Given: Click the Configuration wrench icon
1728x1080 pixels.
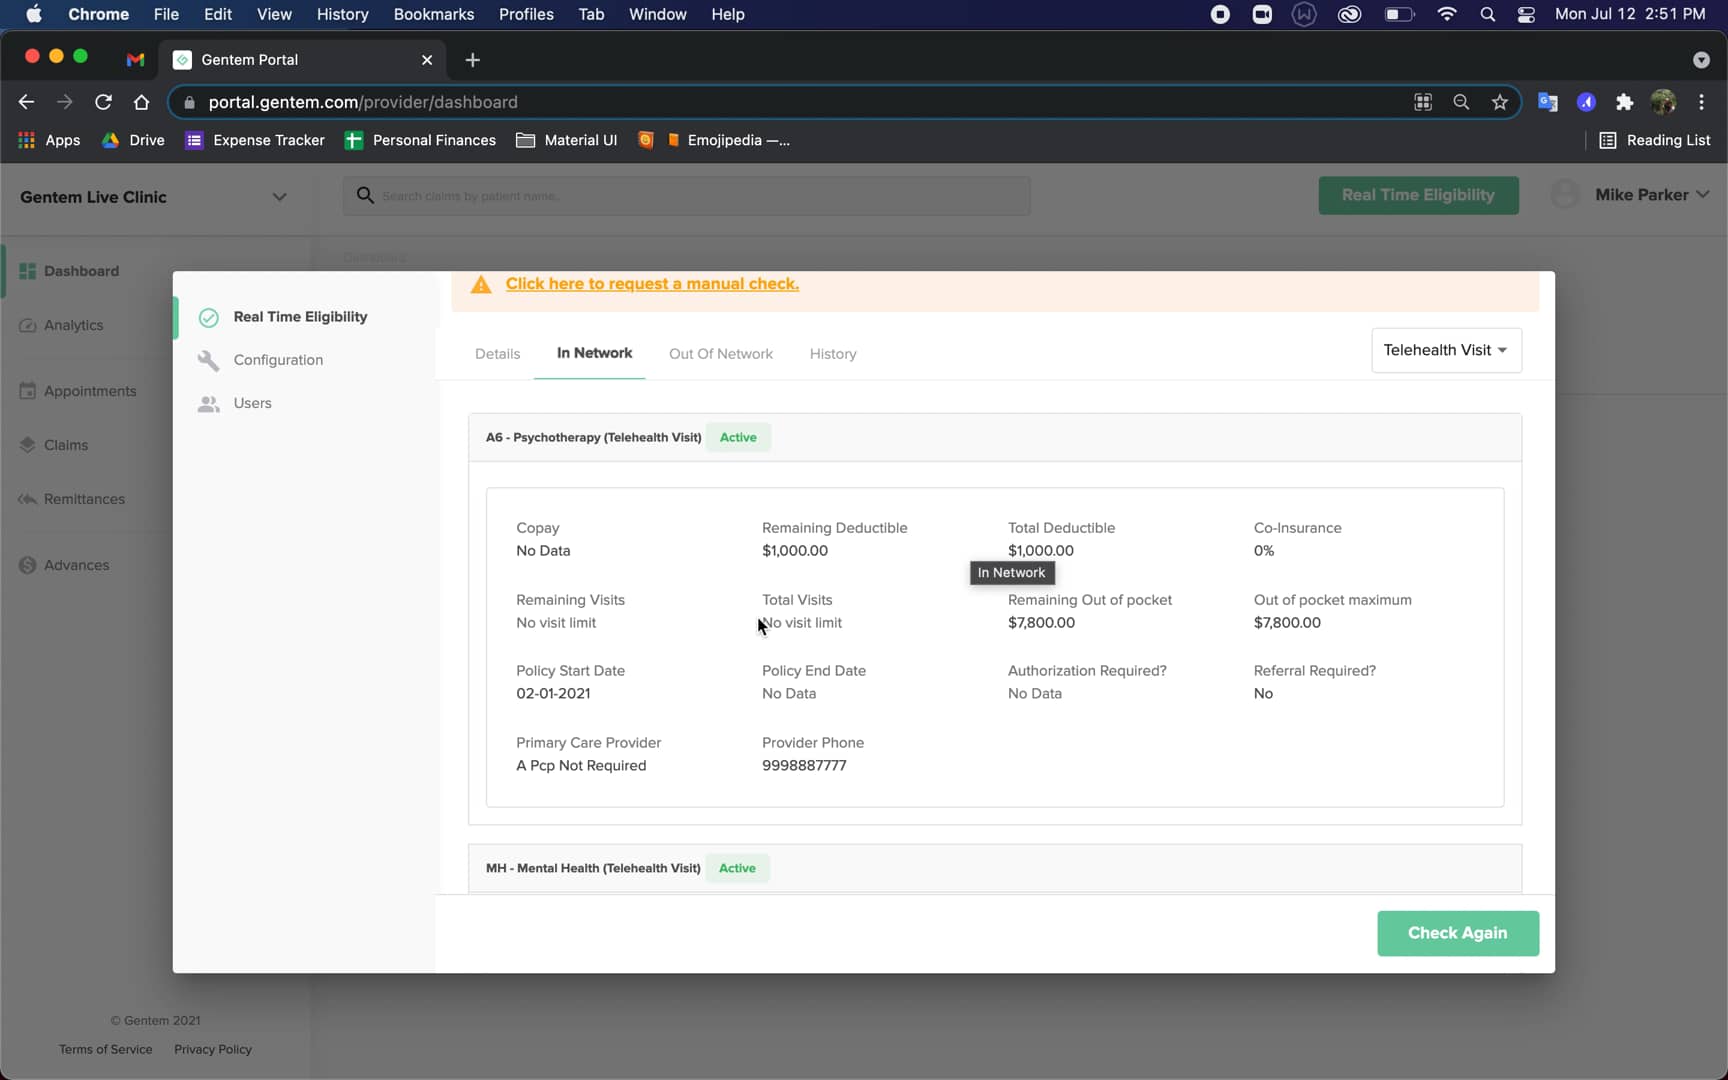Looking at the screenshot, I should [208, 360].
